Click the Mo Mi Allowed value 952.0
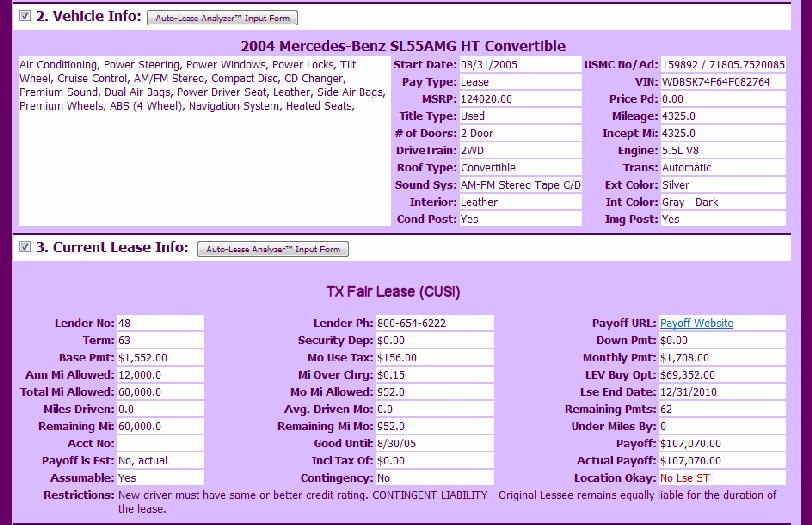812x525 pixels. point(434,392)
